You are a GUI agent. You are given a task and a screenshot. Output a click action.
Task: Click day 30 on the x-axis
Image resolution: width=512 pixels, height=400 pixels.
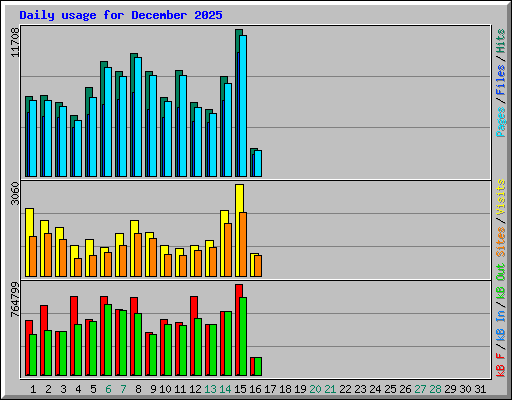point(465,389)
